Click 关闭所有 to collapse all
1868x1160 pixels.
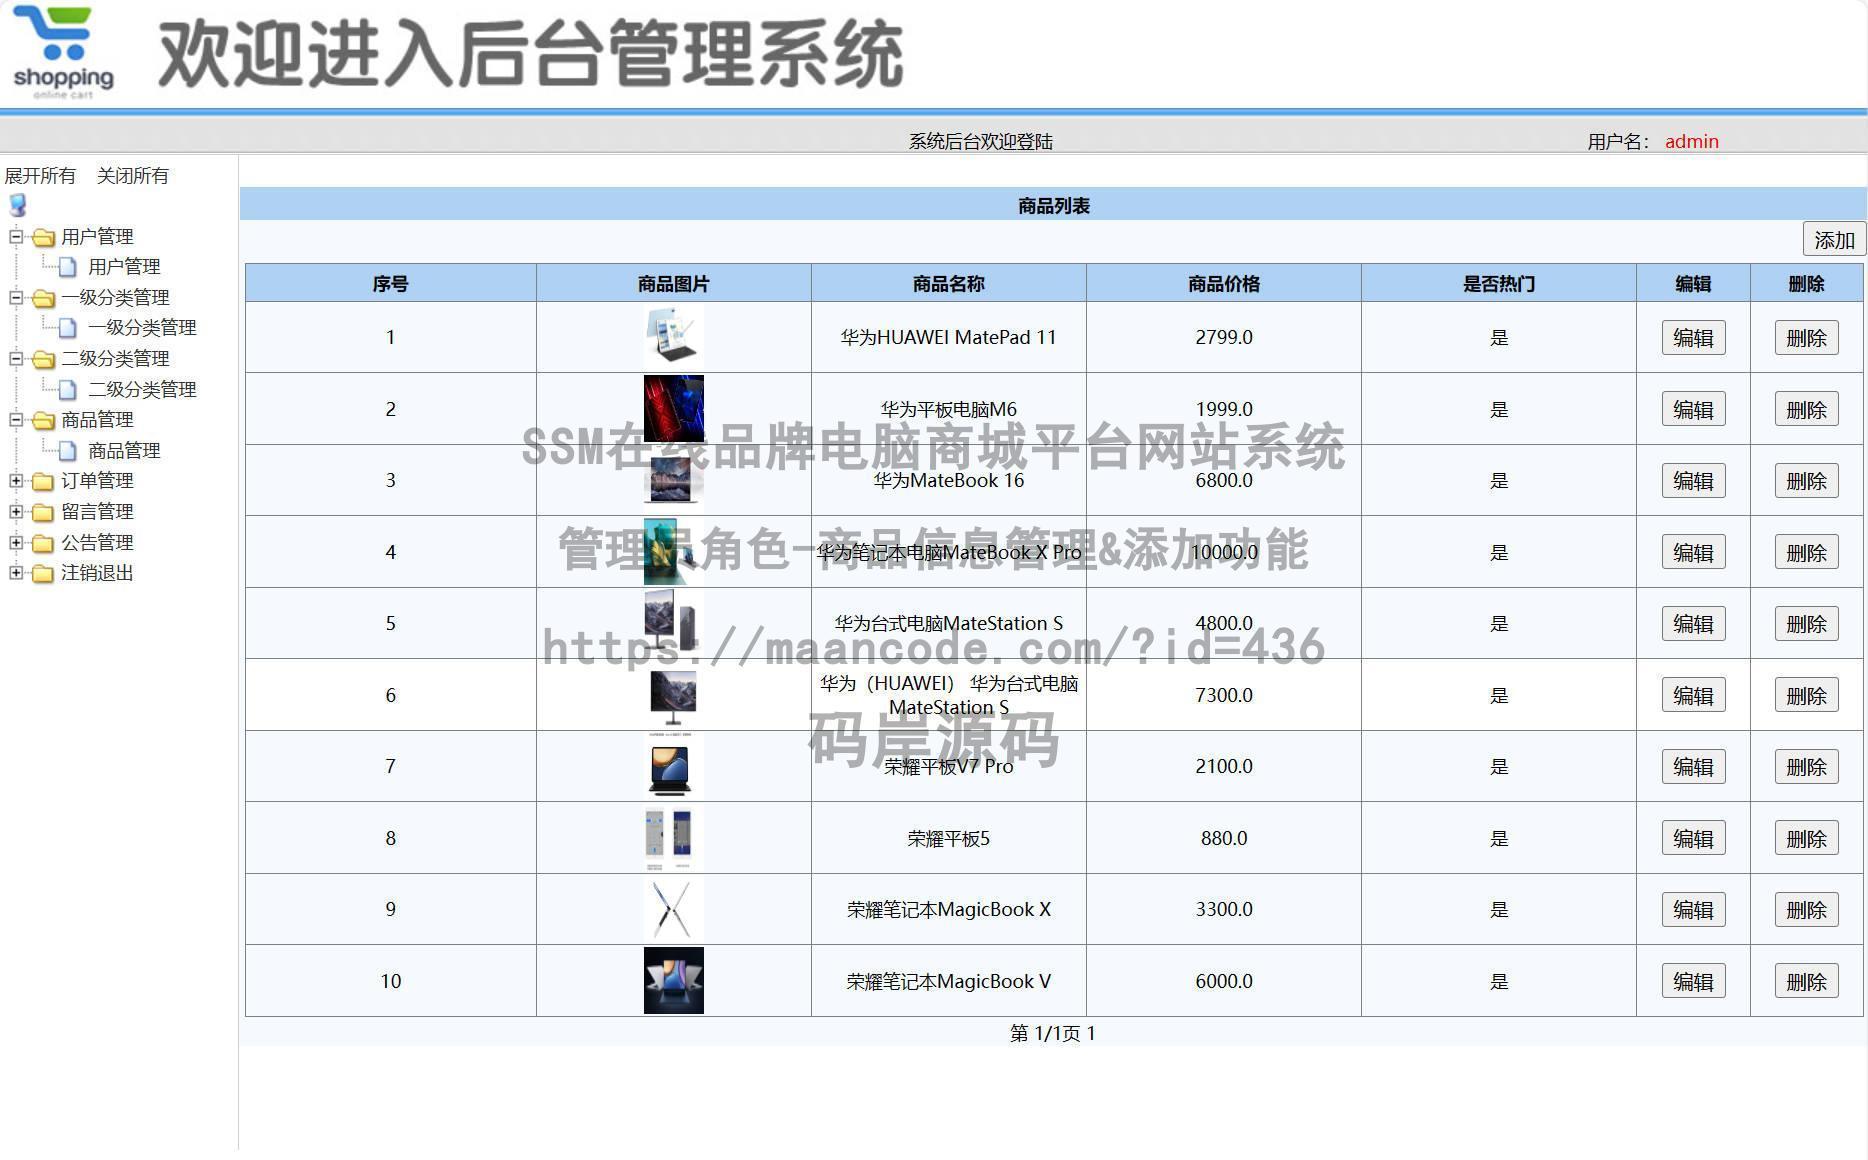click(133, 176)
